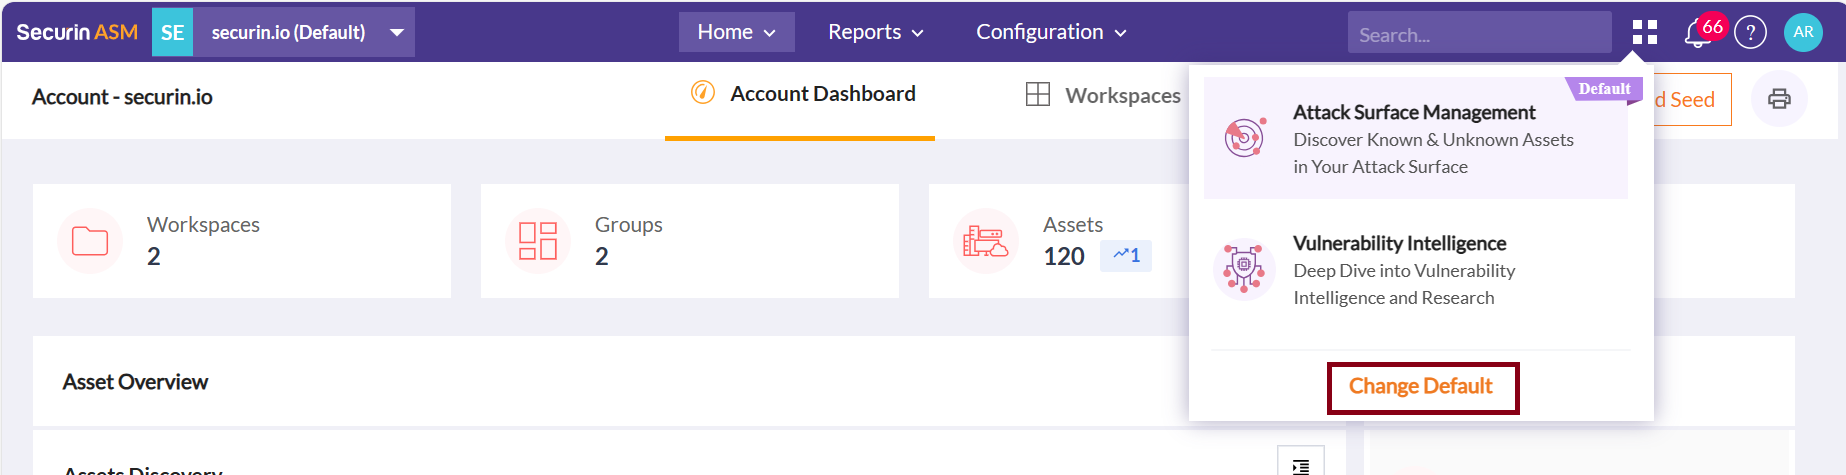This screenshot has width=1846, height=475.
Task: Click the Groups layout icon
Action: point(538,241)
